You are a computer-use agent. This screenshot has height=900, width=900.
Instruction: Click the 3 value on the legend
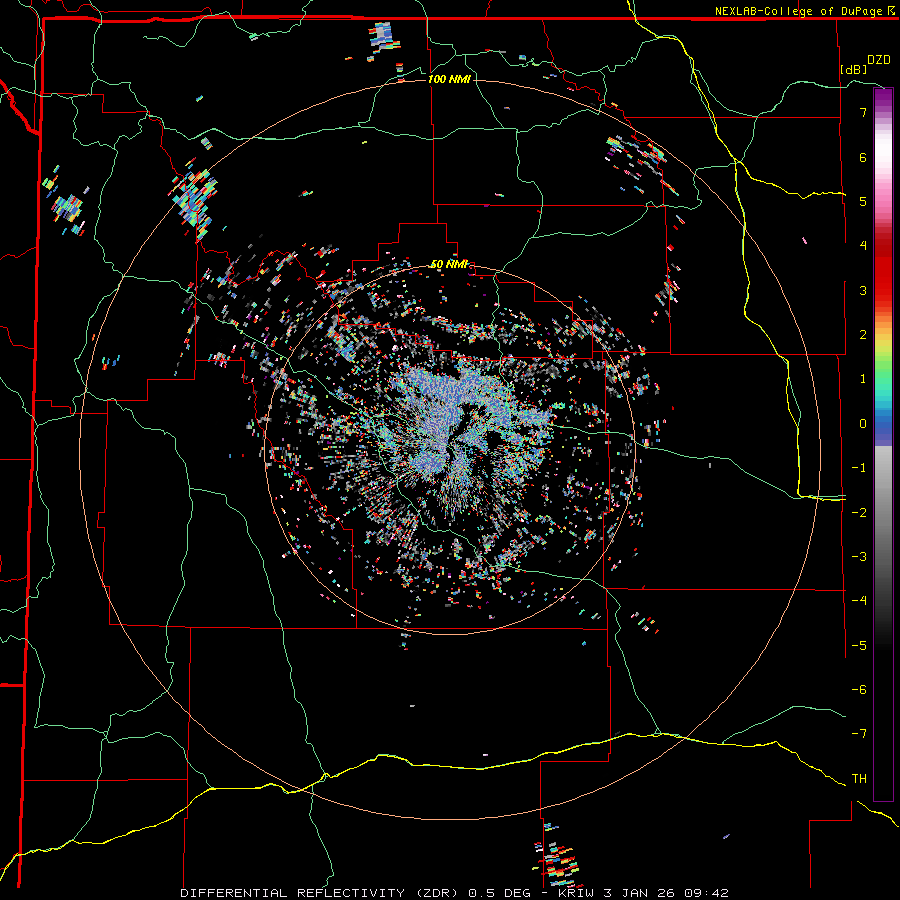[x=863, y=290]
